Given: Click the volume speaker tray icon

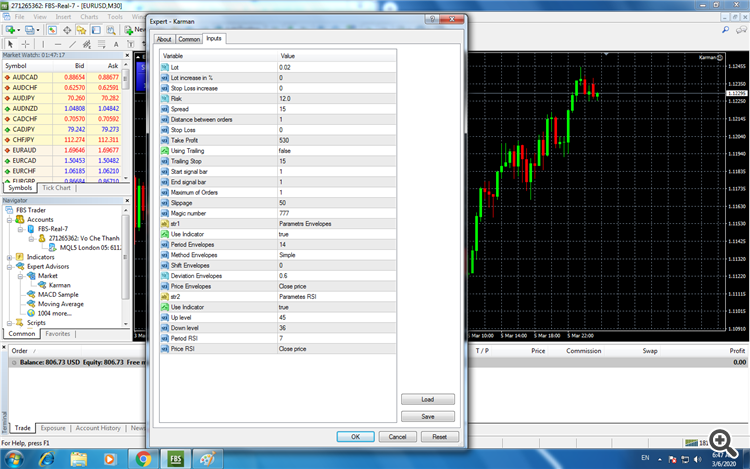Looking at the screenshot, I should (x=697, y=459).
